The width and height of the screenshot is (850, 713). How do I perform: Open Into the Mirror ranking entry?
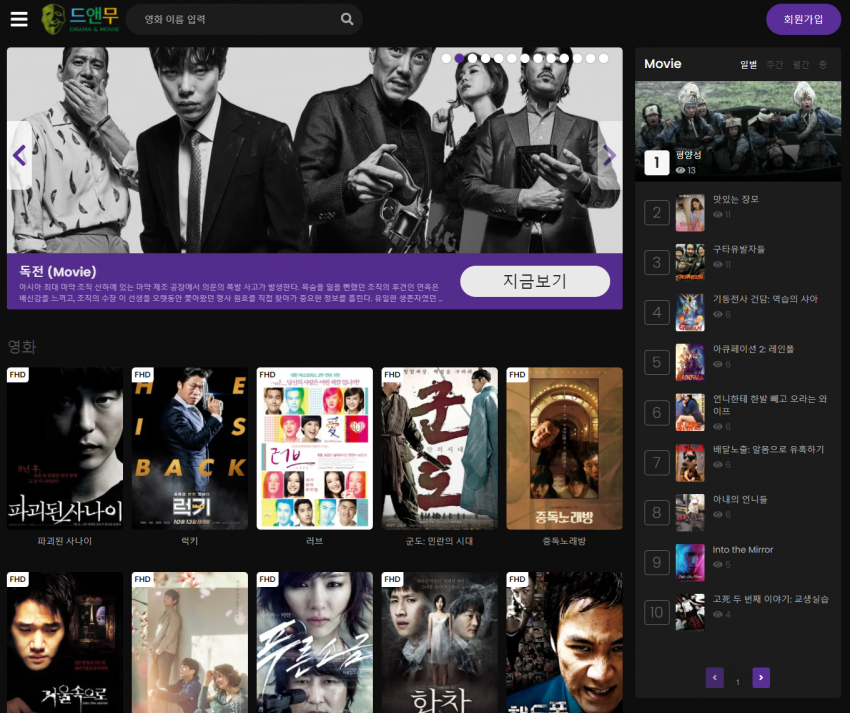(743, 549)
